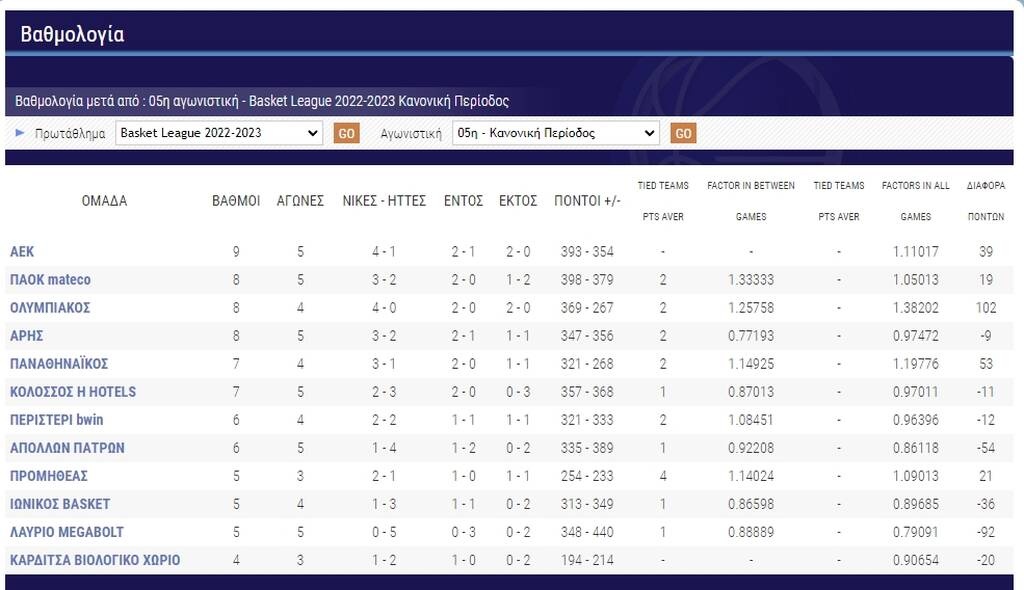1024x590 pixels.
Task: Select ΠΑΟΚ between-games factor 1.33333
Action: pyautogui.click(x=751, y=280)
